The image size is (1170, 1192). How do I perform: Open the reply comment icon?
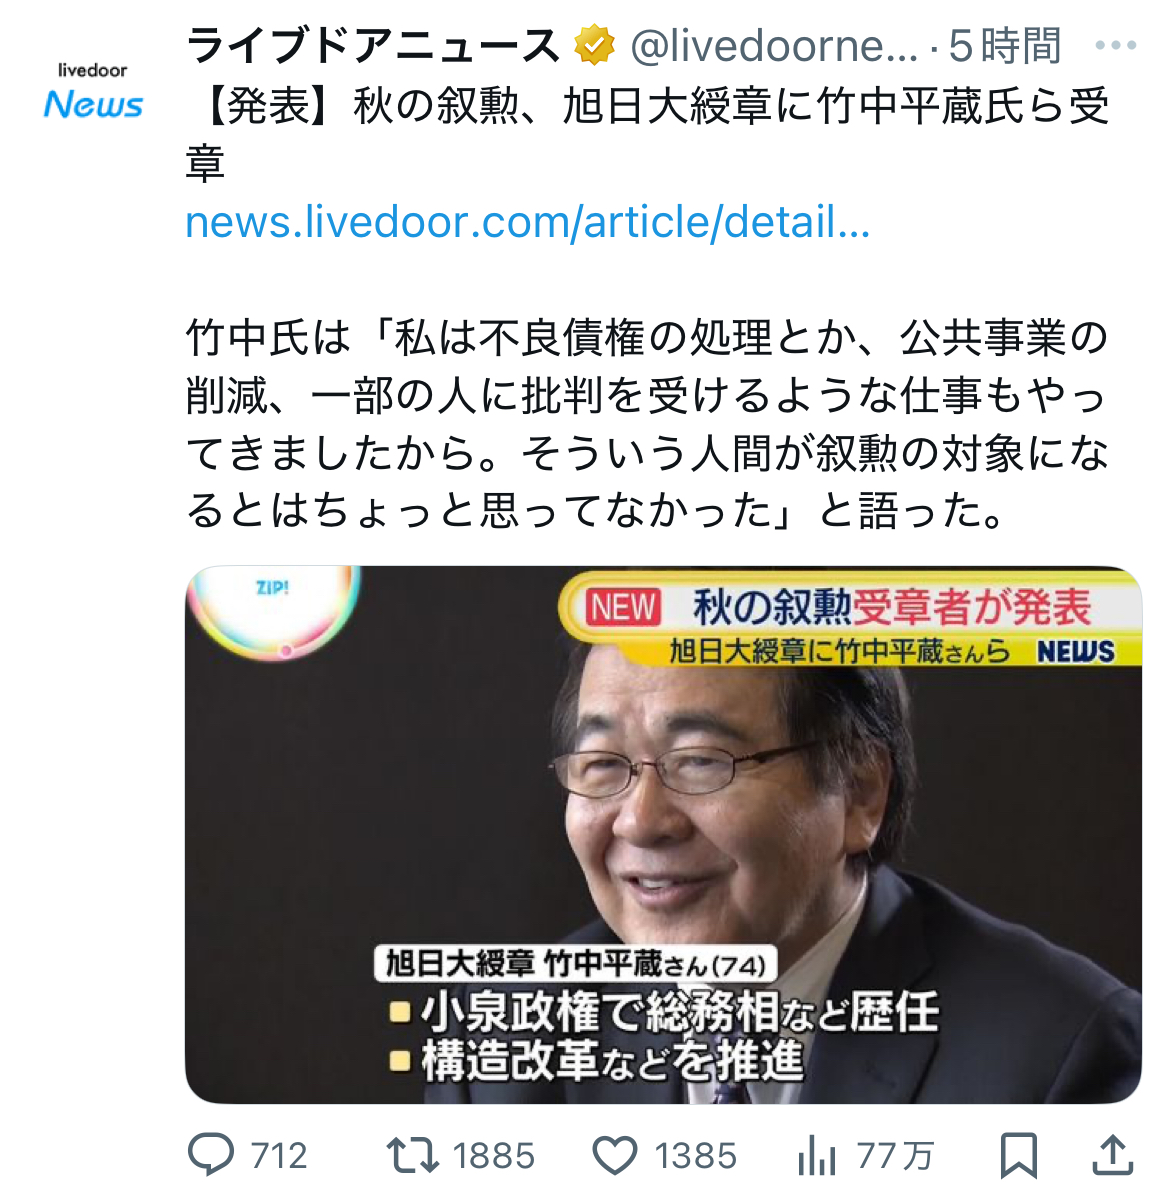(211, 1155)
